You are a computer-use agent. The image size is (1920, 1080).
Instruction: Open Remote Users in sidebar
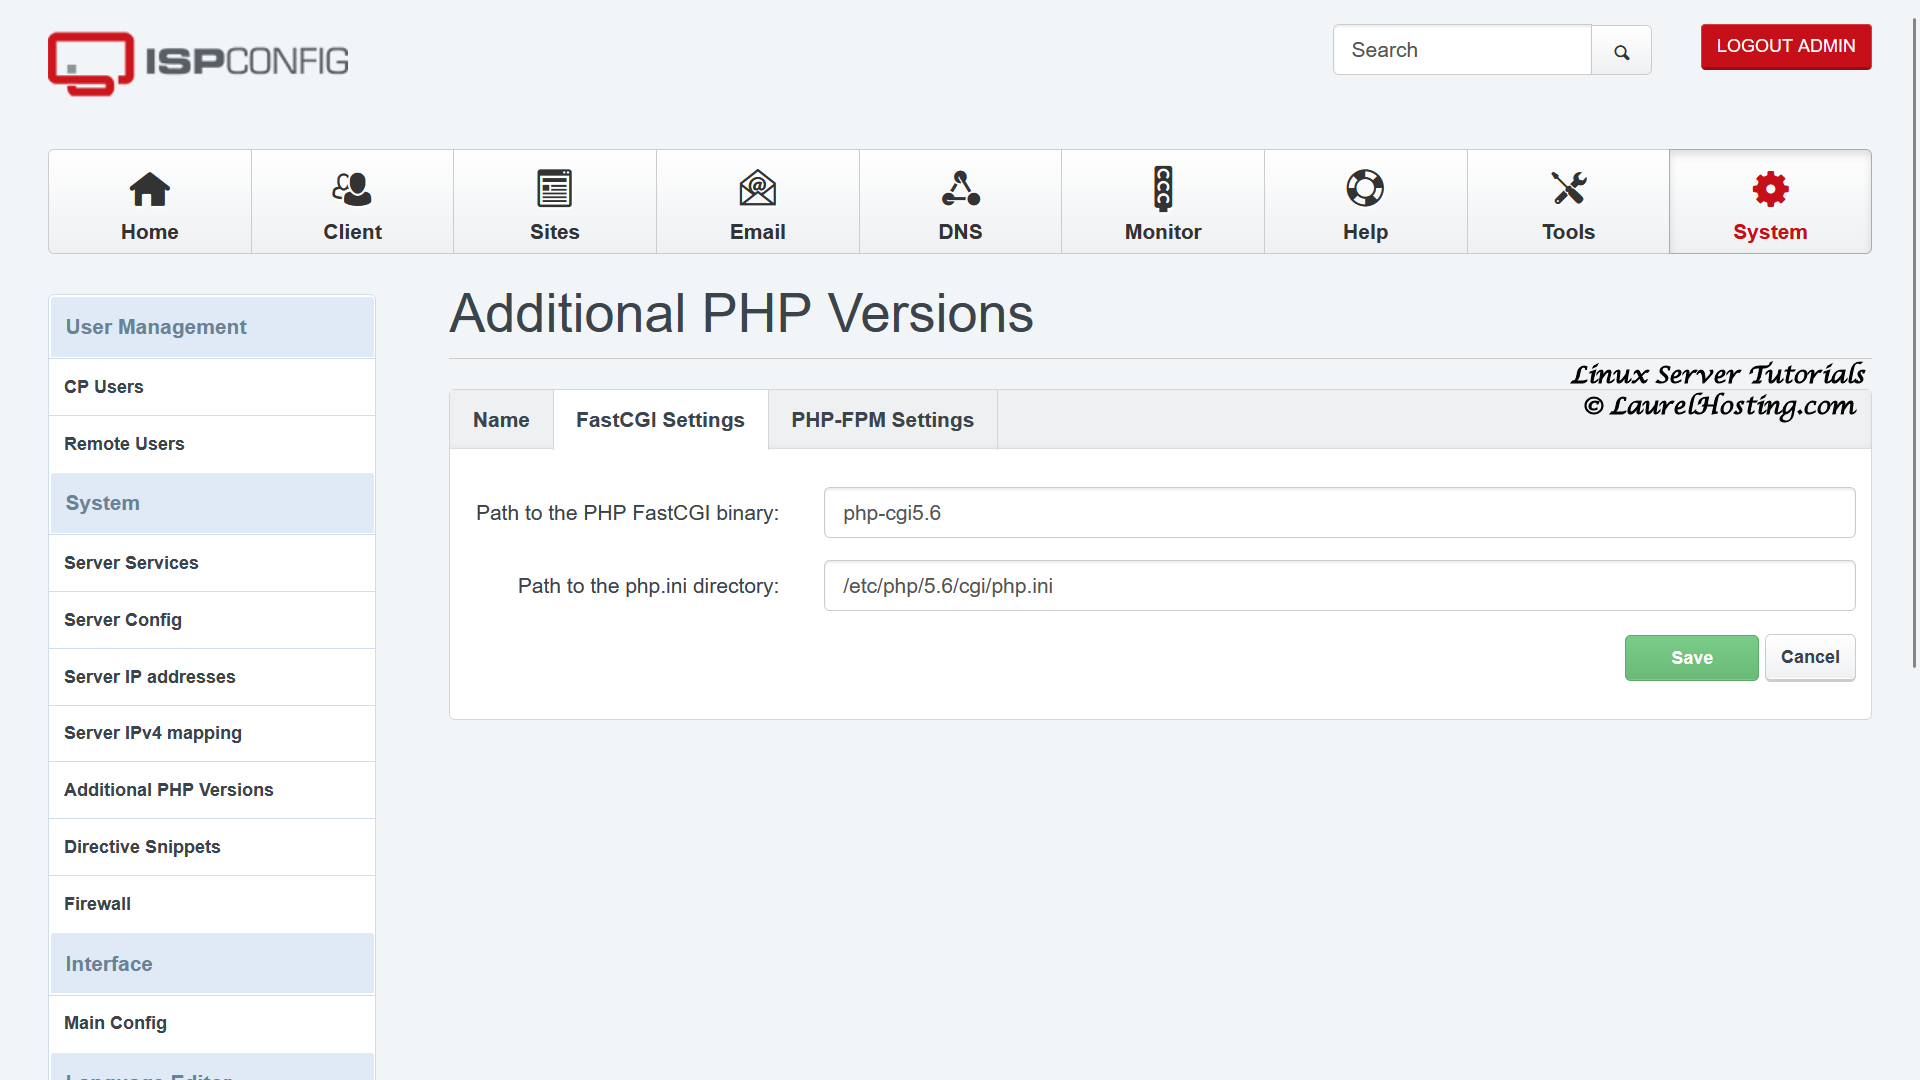pyautogui.click(x=212, y=444)
